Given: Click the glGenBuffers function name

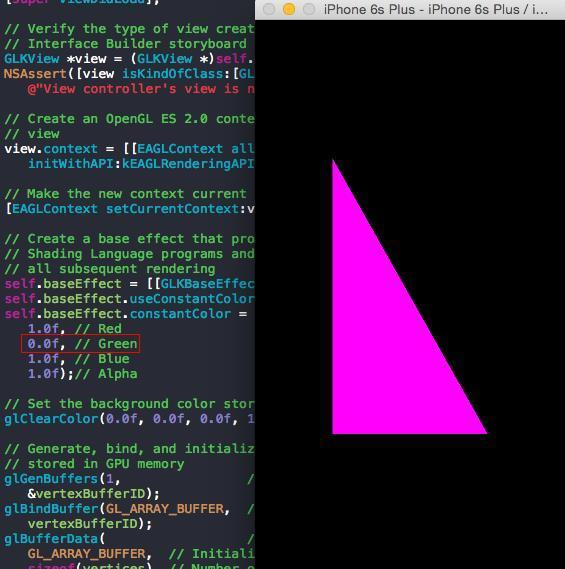Looking at the screenshot, I should (51, 479).
